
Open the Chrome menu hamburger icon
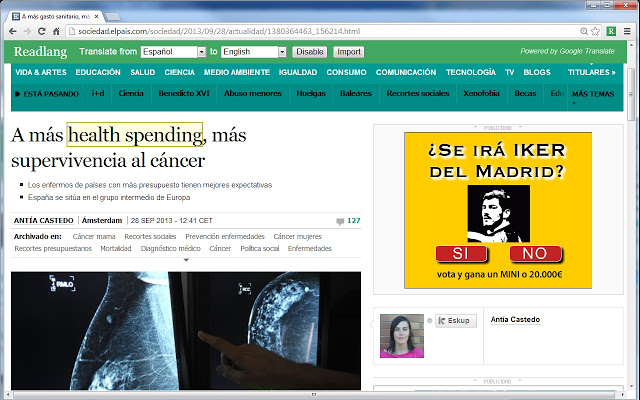[627, 31]
